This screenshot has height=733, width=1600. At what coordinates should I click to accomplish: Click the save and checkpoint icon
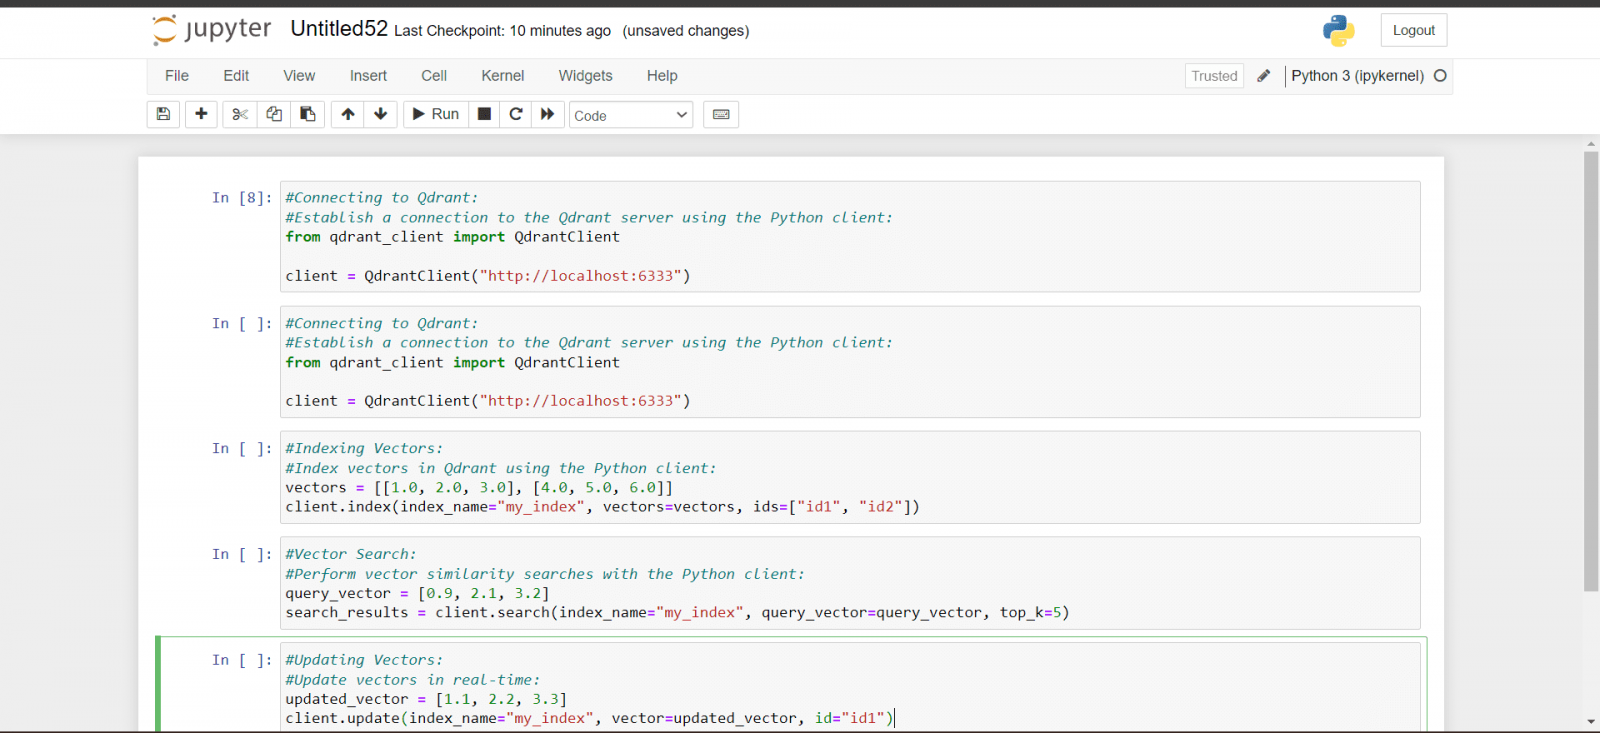pyautogui.click(x=163, y=114)
